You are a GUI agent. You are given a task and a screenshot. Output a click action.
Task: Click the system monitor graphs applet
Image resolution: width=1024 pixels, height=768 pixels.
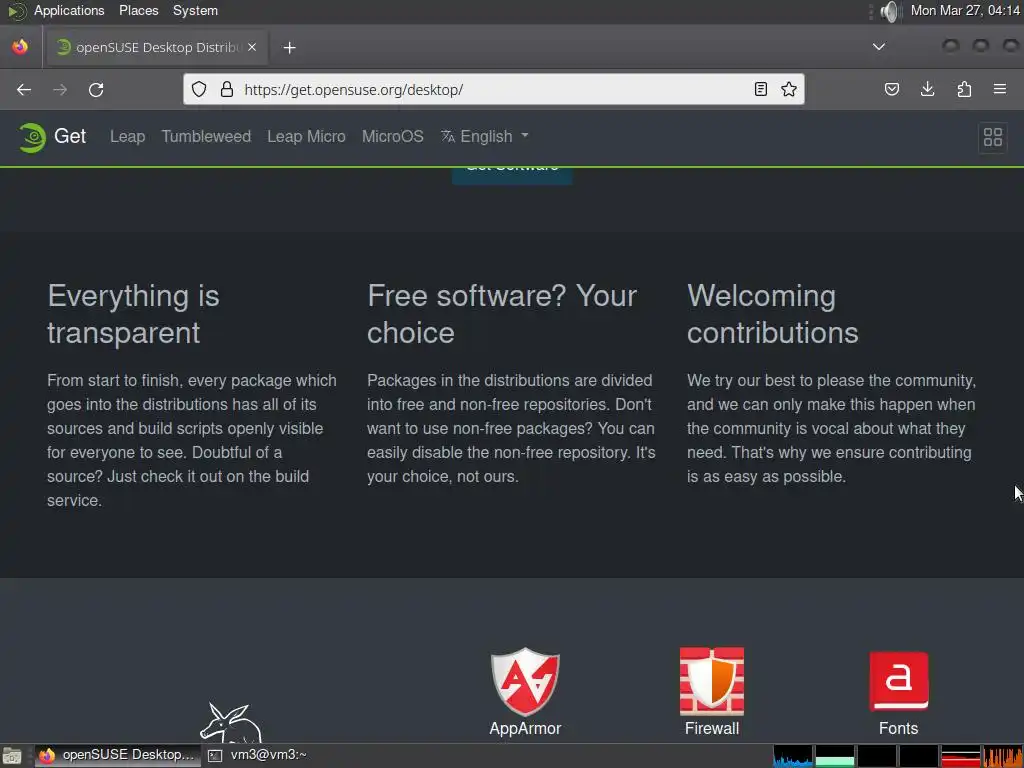coord(897,756)
